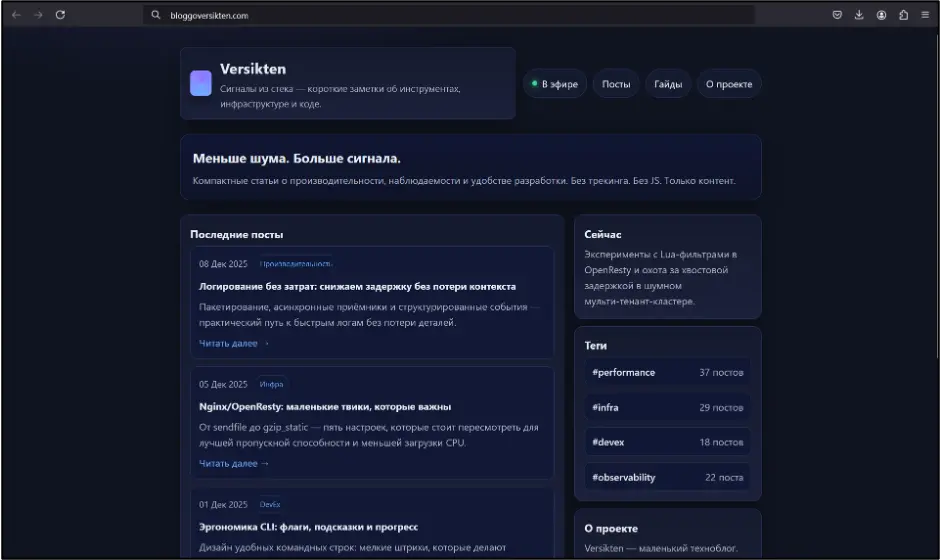
Task: Click the '01 Дек 2025' date
Action: 223,504
